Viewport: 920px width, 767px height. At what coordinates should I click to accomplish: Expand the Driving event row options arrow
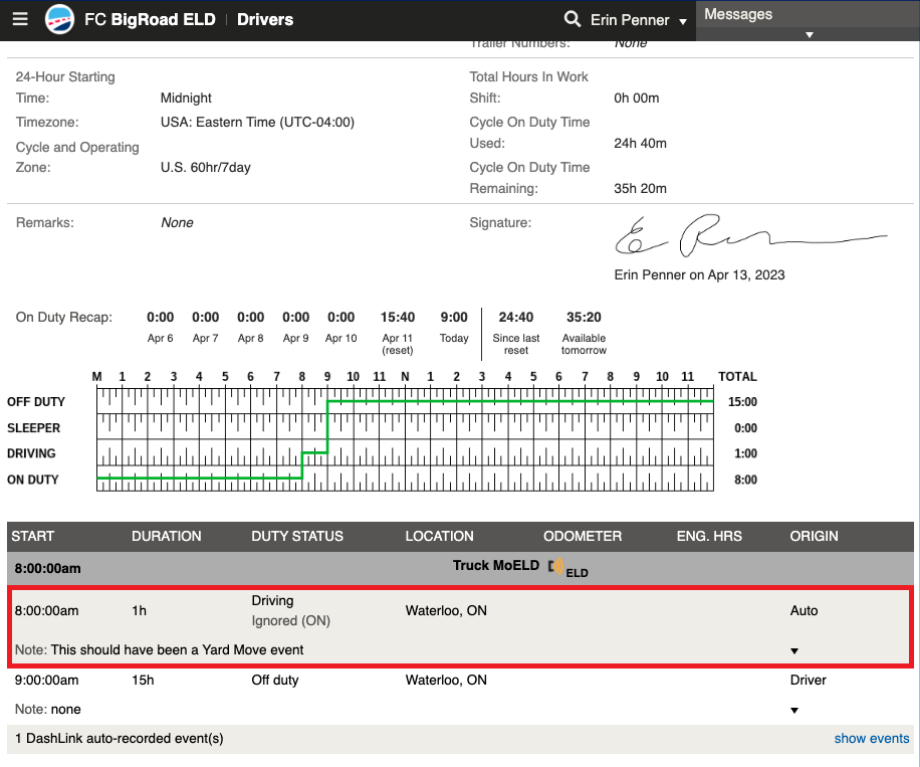[794, 650]
